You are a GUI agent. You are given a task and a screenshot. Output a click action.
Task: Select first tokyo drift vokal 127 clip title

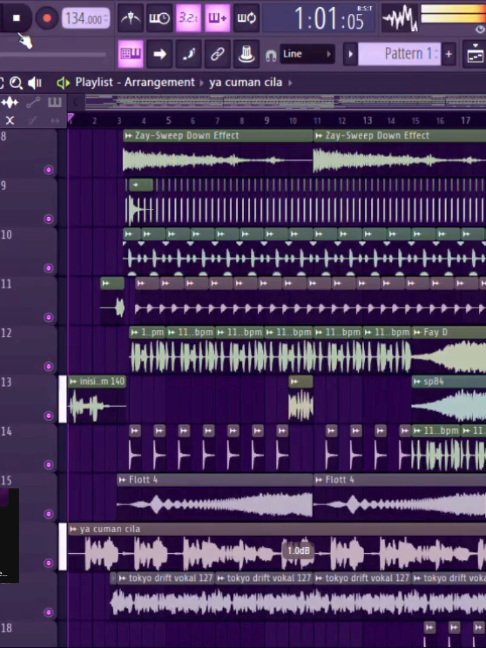171,578
